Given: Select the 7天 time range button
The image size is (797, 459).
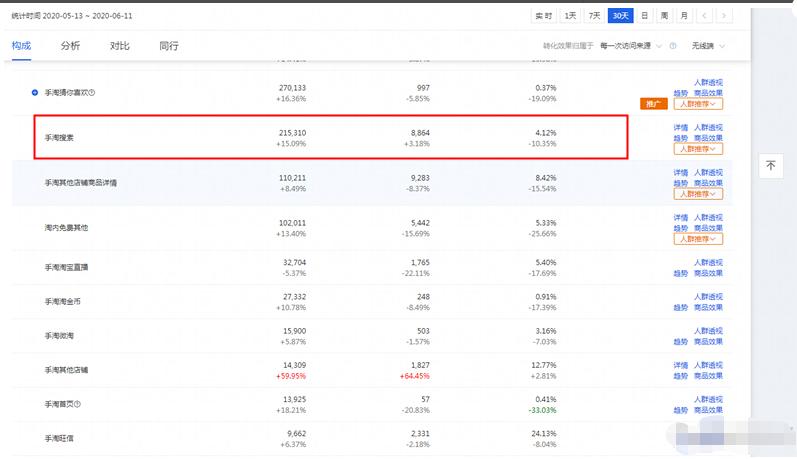Looking at the screenshot, I should coord(594,16).
